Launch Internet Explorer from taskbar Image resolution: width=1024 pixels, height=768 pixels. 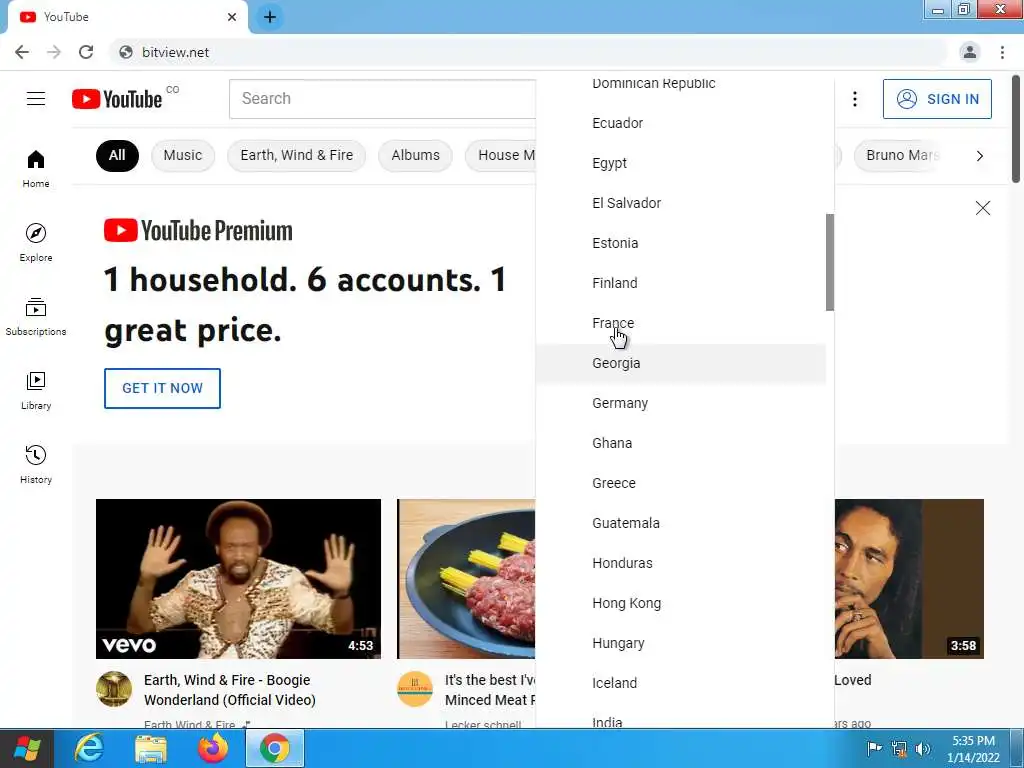coord(89,748)
